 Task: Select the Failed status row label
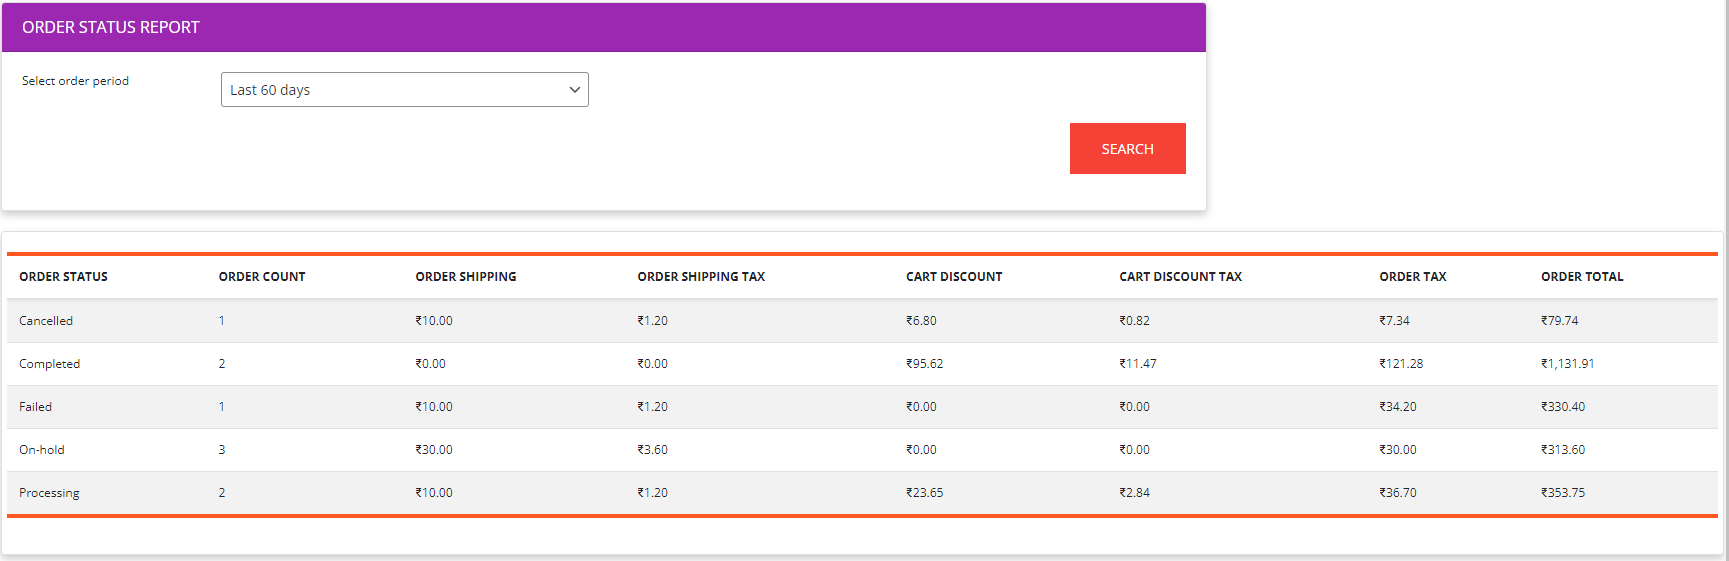[x=35, y=407]
